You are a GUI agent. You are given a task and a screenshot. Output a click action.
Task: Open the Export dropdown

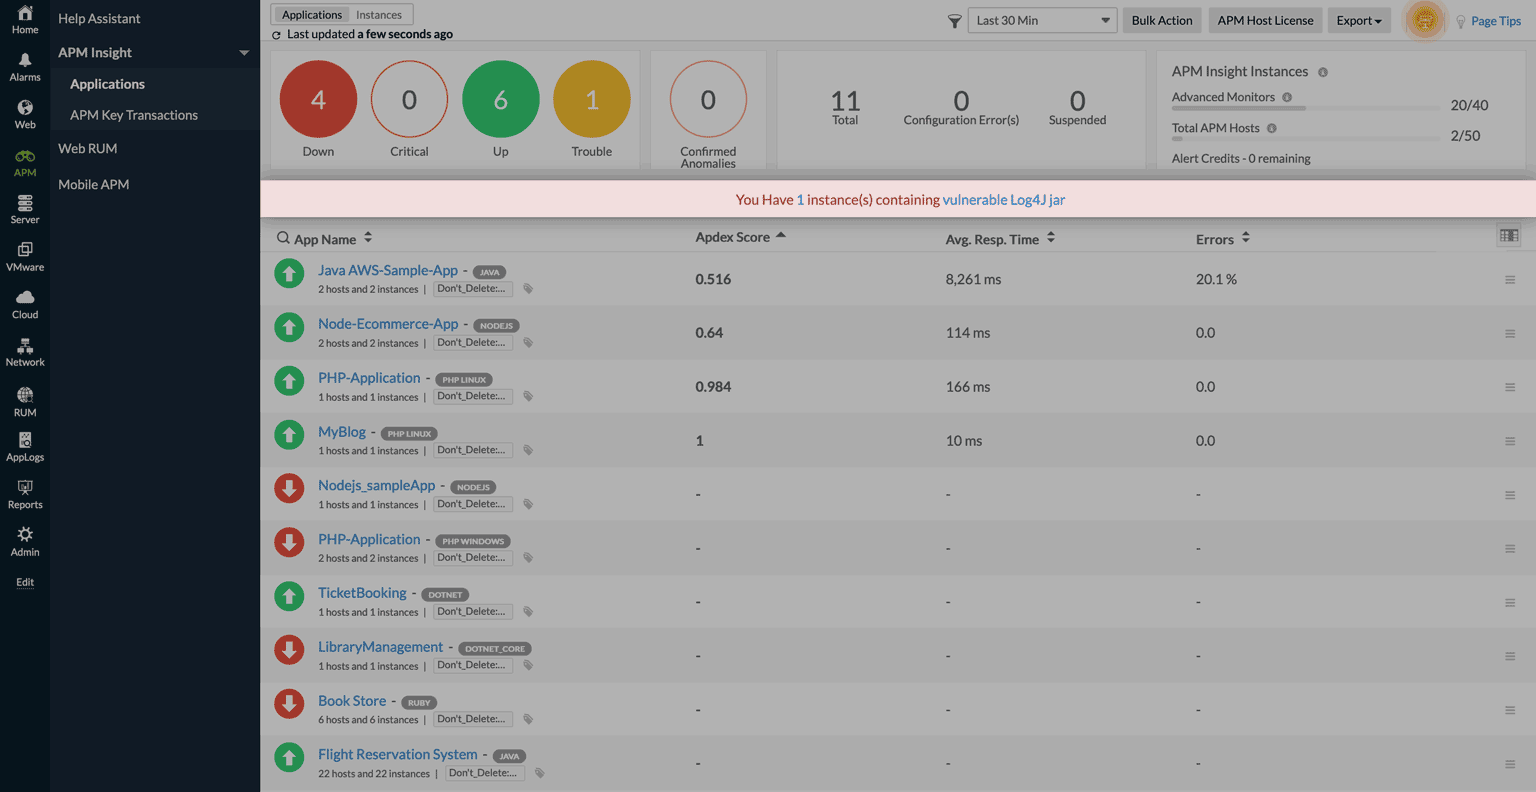tap(1358, 20)
